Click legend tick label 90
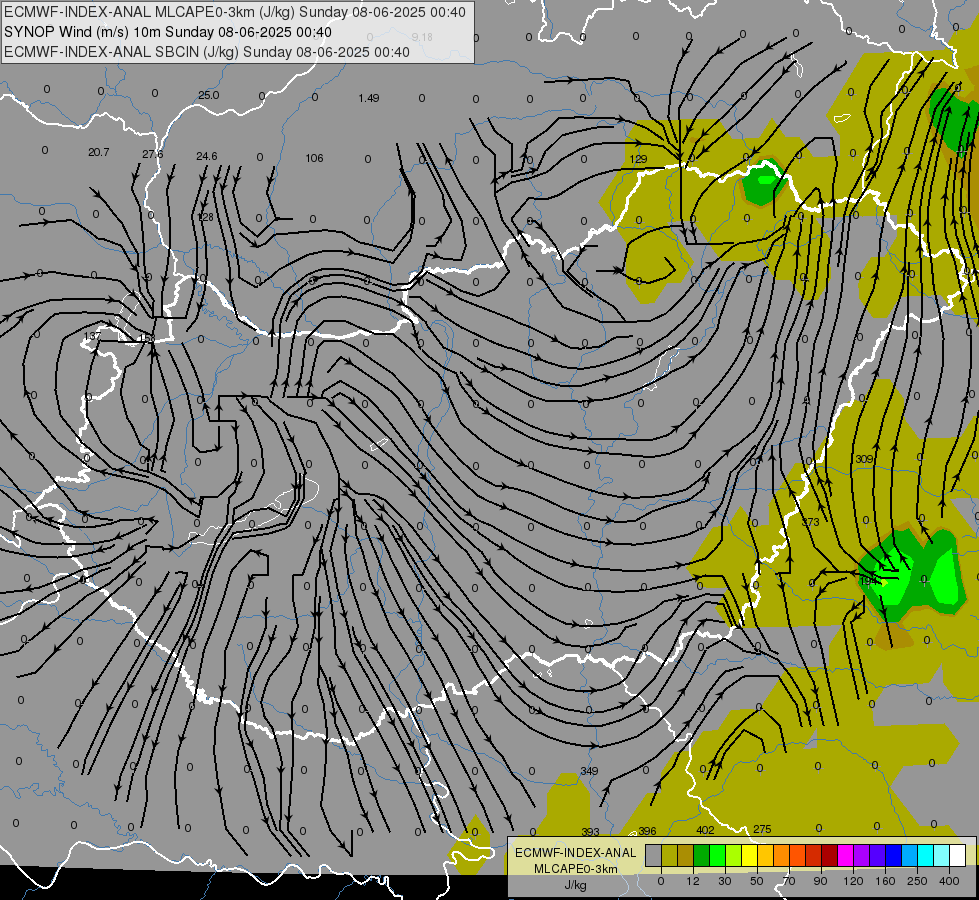The height and width of the screenshot is (900, 979). pyautogui.click(x=820, y=881)
